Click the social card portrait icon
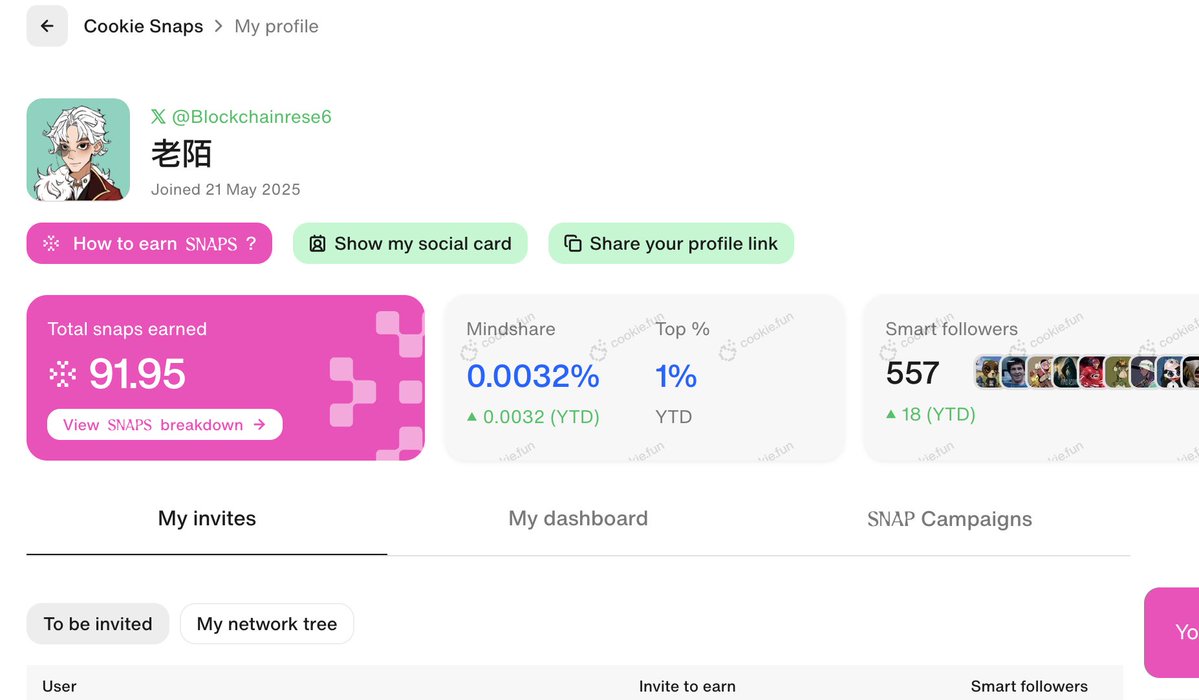The image size is (1199, 700). click(x=317, y=243)
